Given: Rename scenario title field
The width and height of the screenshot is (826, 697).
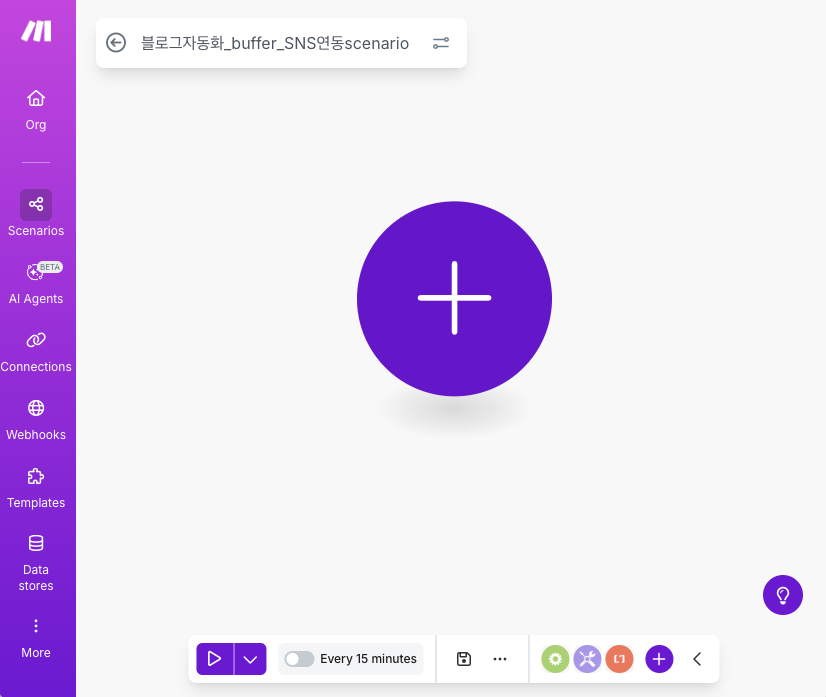Looking at the screenshot, I should [275, 43].
